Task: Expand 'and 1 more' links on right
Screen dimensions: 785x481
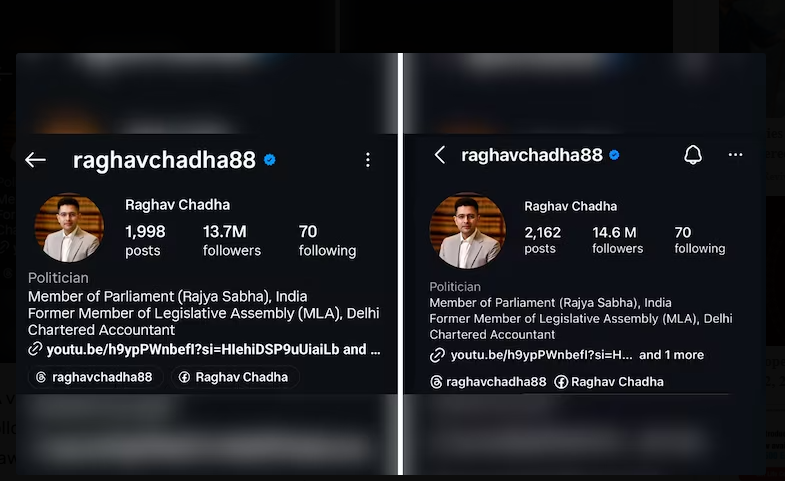Action: click(671, 355)
